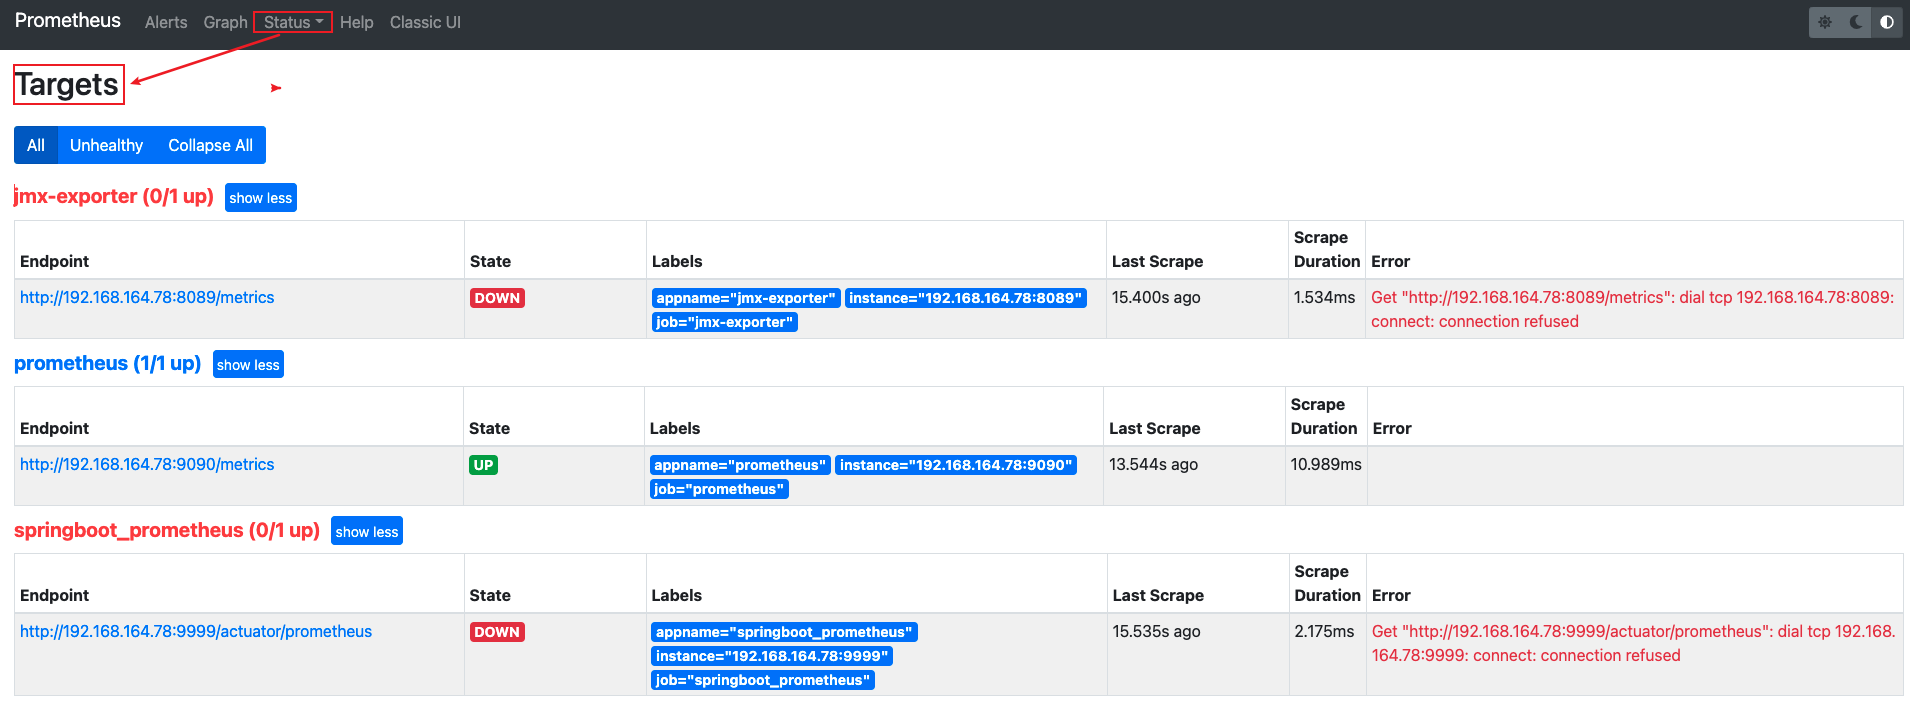
Task: Open endpoint http://192.168.164.78:8089/metrics
Action: [x=147, y=297]
